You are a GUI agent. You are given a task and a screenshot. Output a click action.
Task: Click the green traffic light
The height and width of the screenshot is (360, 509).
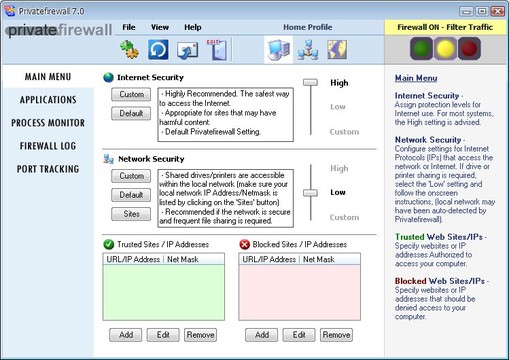pyautogui.click(x=421, y=49)
